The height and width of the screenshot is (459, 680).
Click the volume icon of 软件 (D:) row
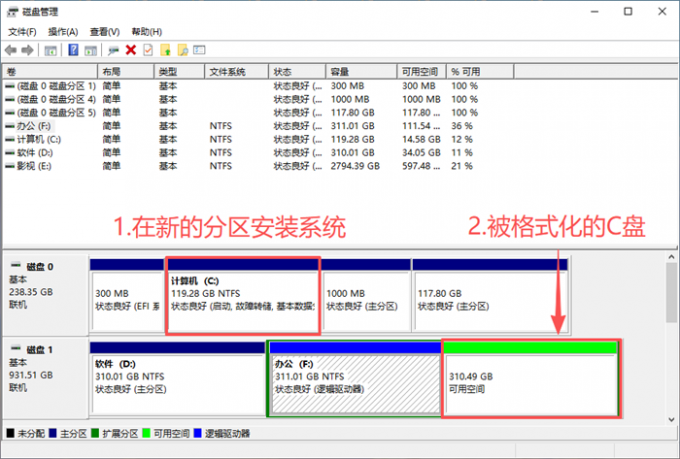[10, 153]
